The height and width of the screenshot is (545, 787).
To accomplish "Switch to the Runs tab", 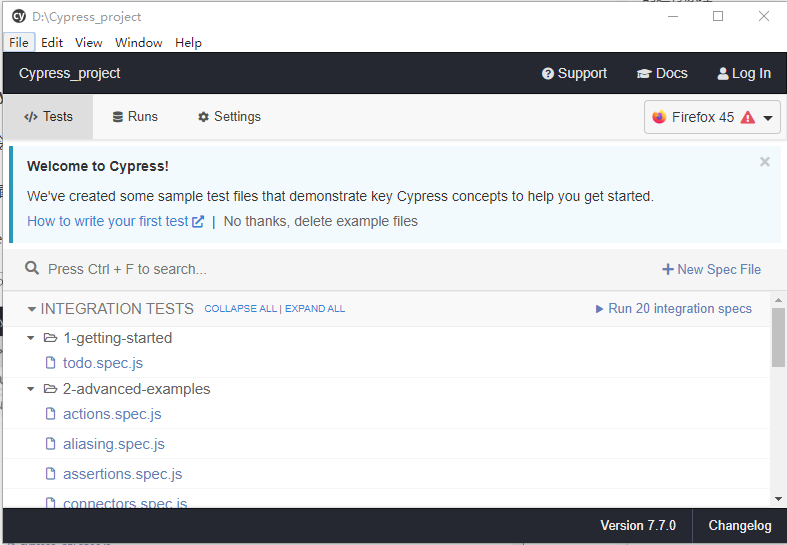I will 135,117.
